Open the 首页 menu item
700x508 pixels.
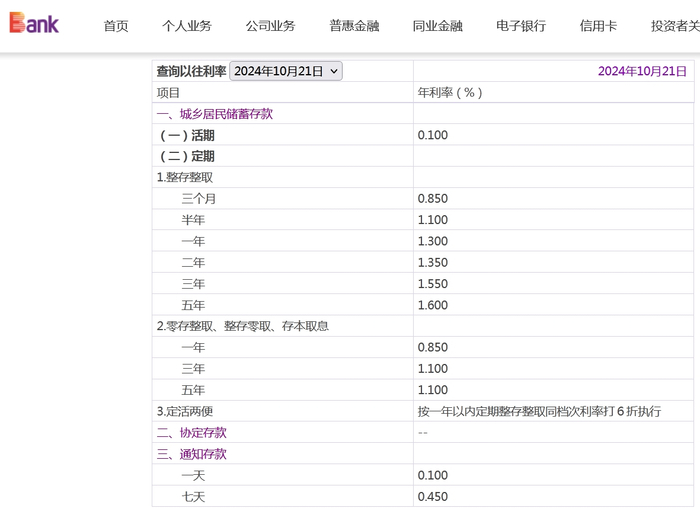pos(116,26)
